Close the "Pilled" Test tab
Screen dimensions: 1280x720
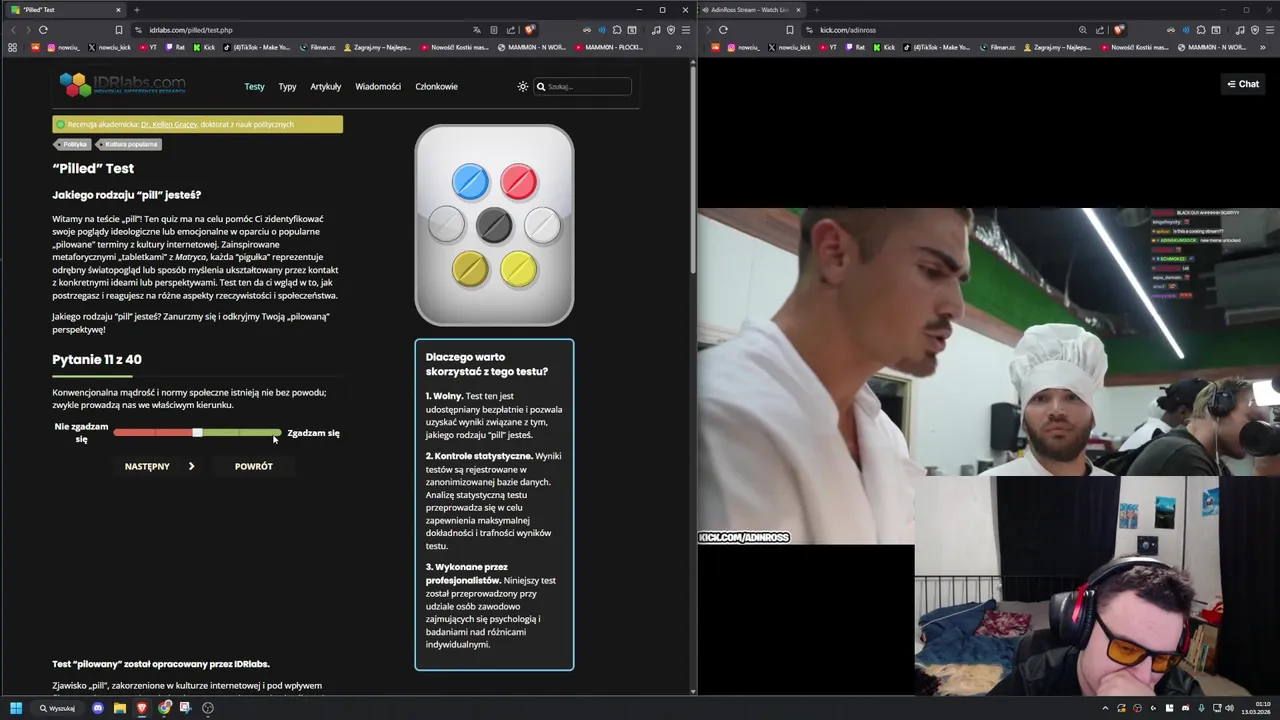(118, 10)
